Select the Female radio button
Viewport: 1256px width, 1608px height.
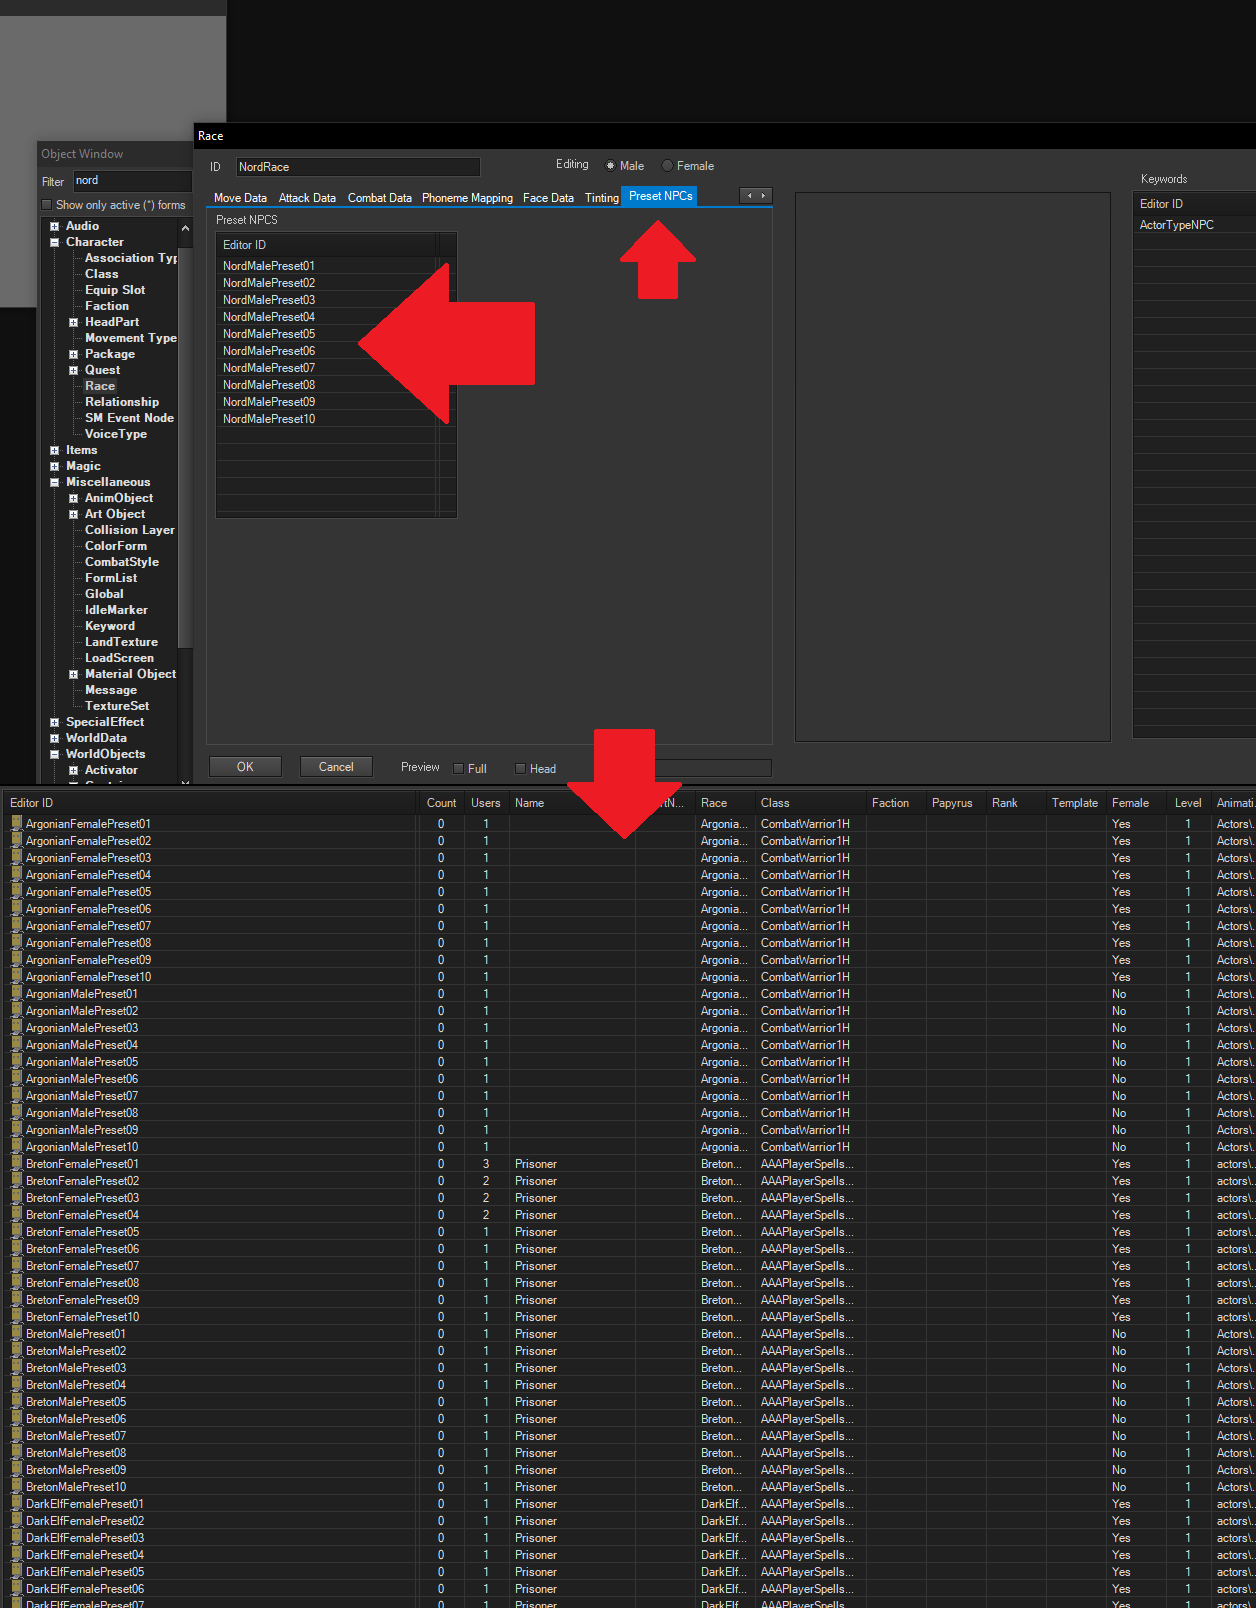[667, 166]
